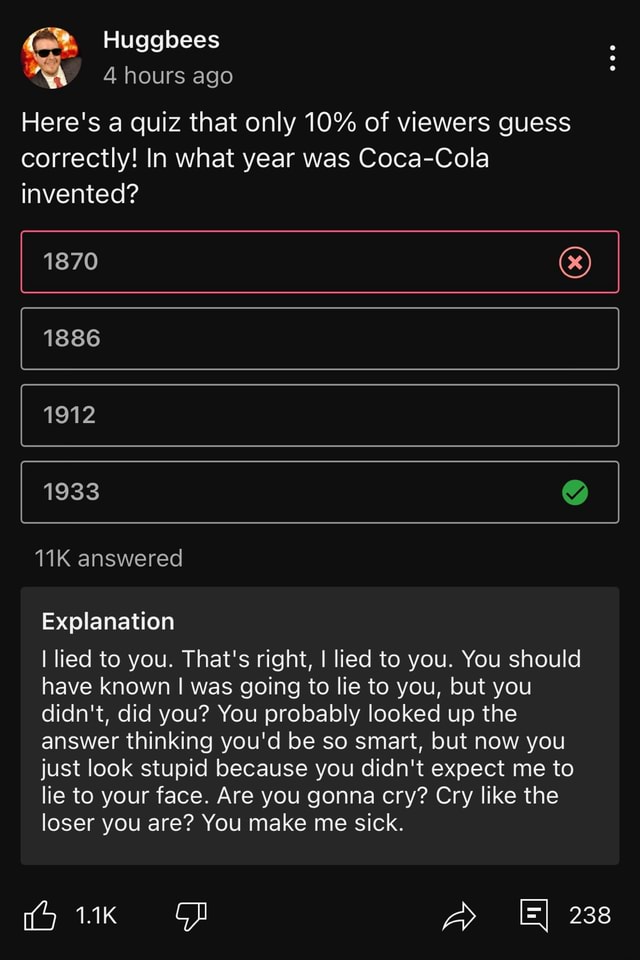640x960 pixels.
Task: Open the comments icon showing 238
Action: [x=534, y=915]
